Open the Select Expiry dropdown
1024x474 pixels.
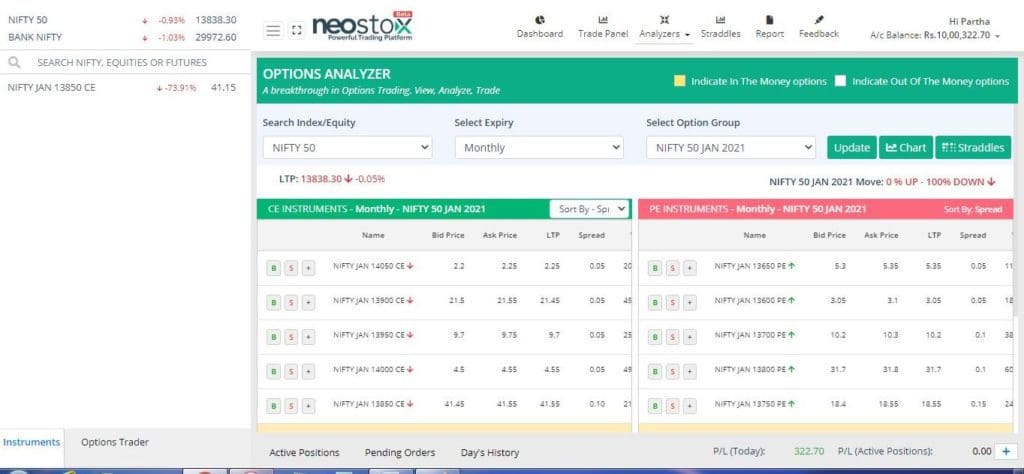539,148
